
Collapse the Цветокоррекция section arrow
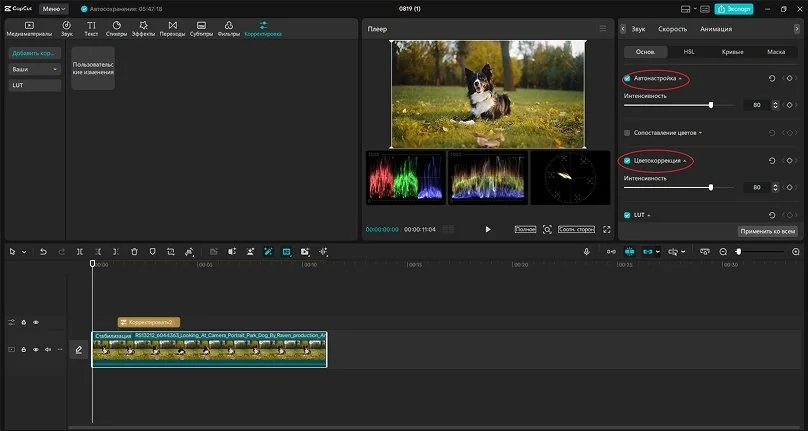[x=684, y=161]
